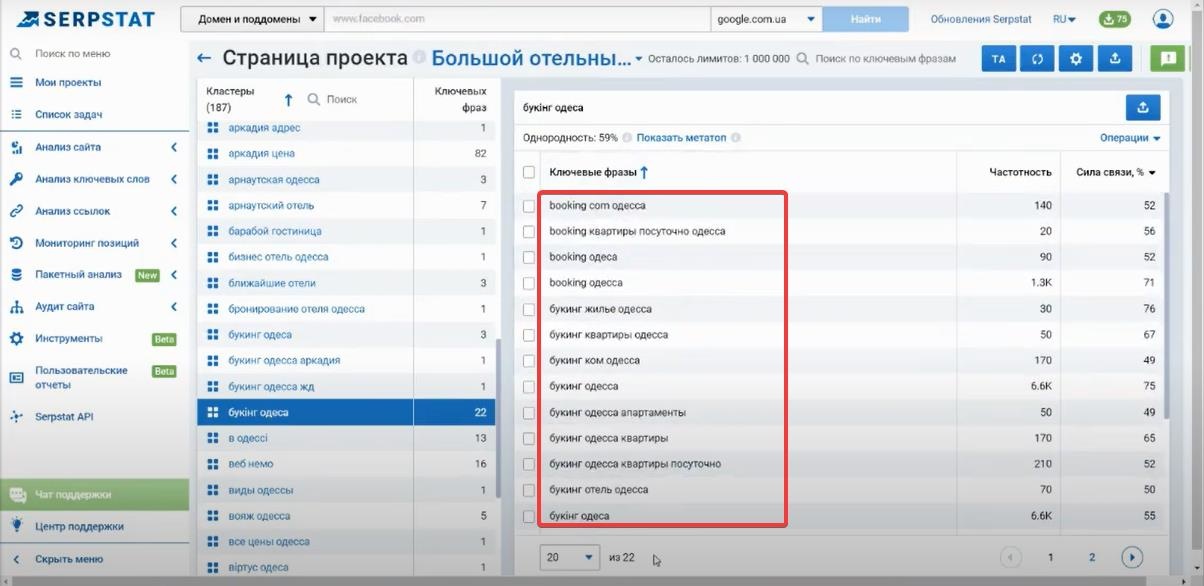The width and height of the screenshot is (1204, 586).
Task: Sort by Сила связи, % column arrow
Action: (1152, 173)
